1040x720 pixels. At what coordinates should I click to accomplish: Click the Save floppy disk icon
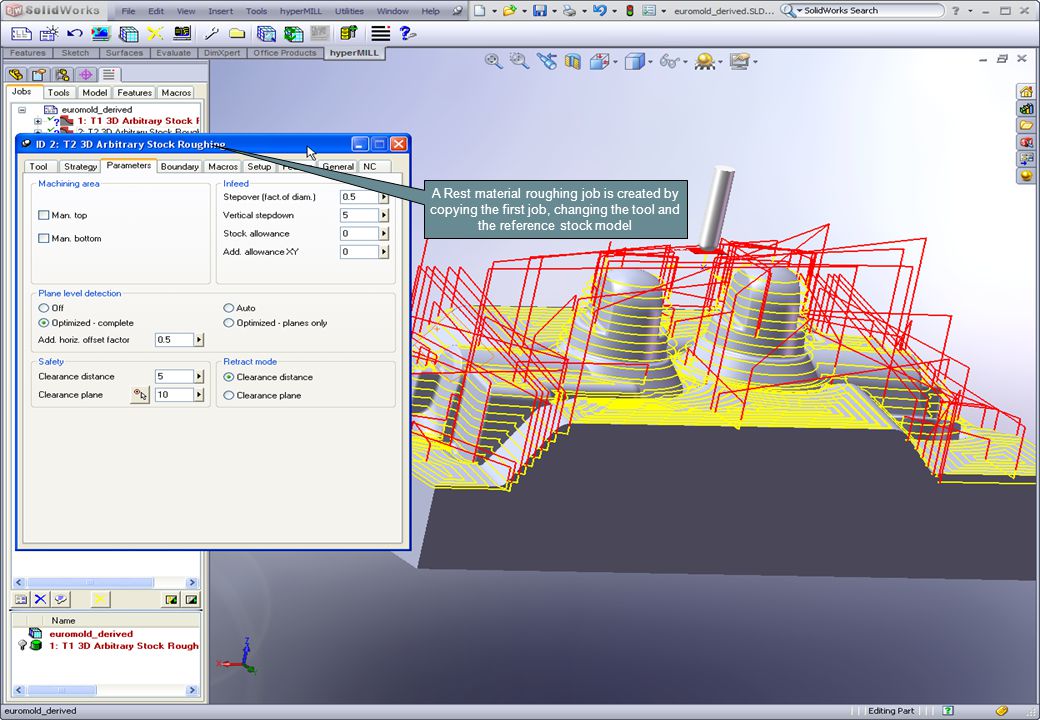pos(541,11)
